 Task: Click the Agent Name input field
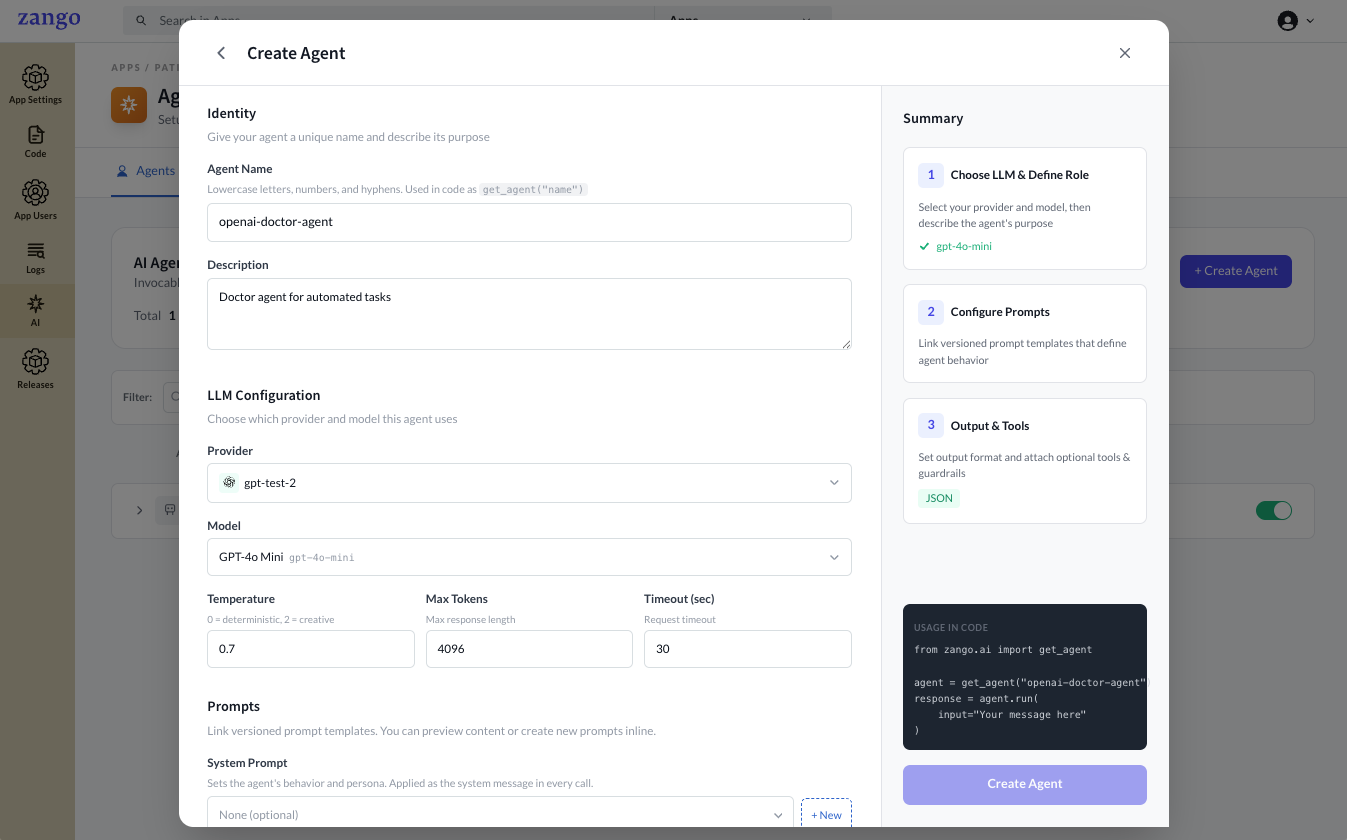529,222
